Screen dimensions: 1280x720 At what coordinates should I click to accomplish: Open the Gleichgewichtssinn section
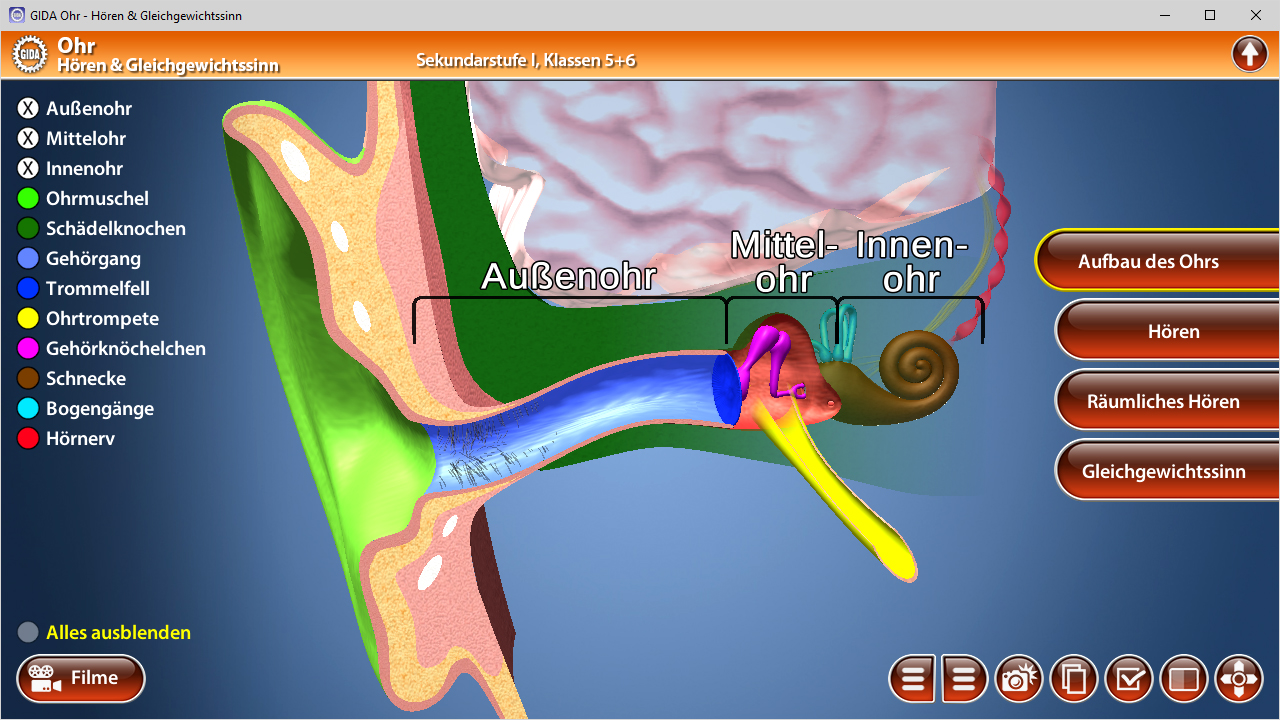1163,471
